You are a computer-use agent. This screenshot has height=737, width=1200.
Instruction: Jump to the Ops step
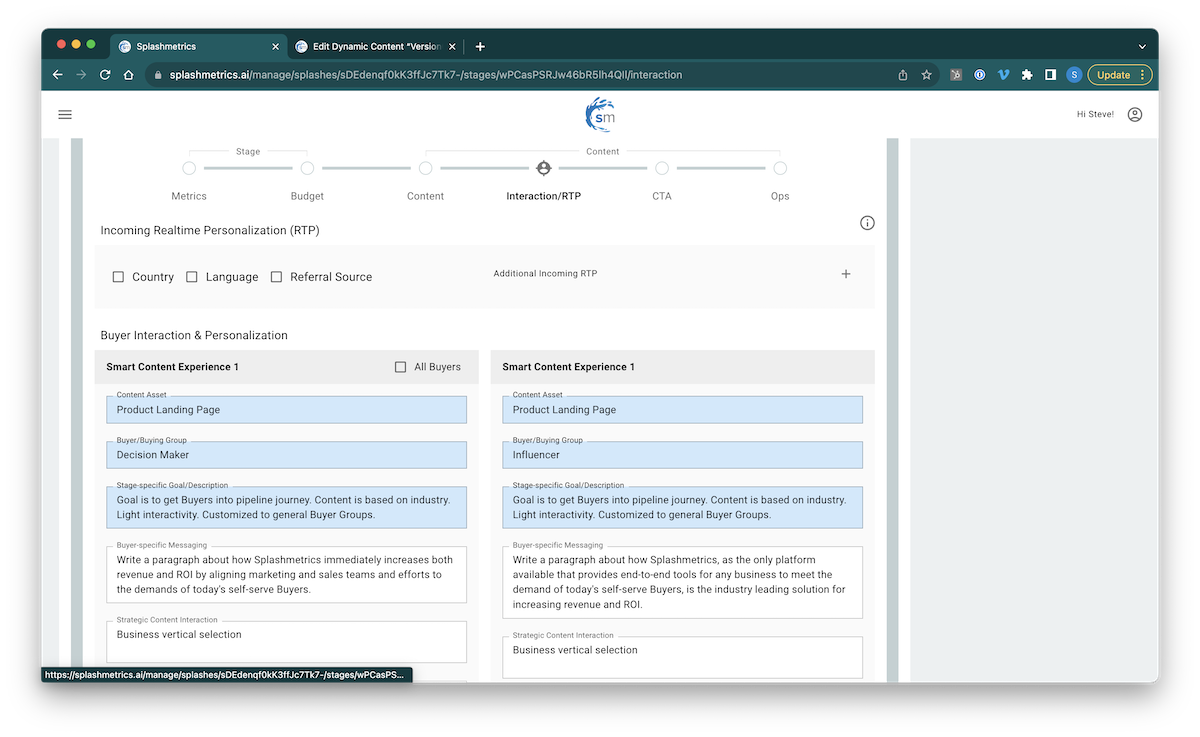point(780,169)
